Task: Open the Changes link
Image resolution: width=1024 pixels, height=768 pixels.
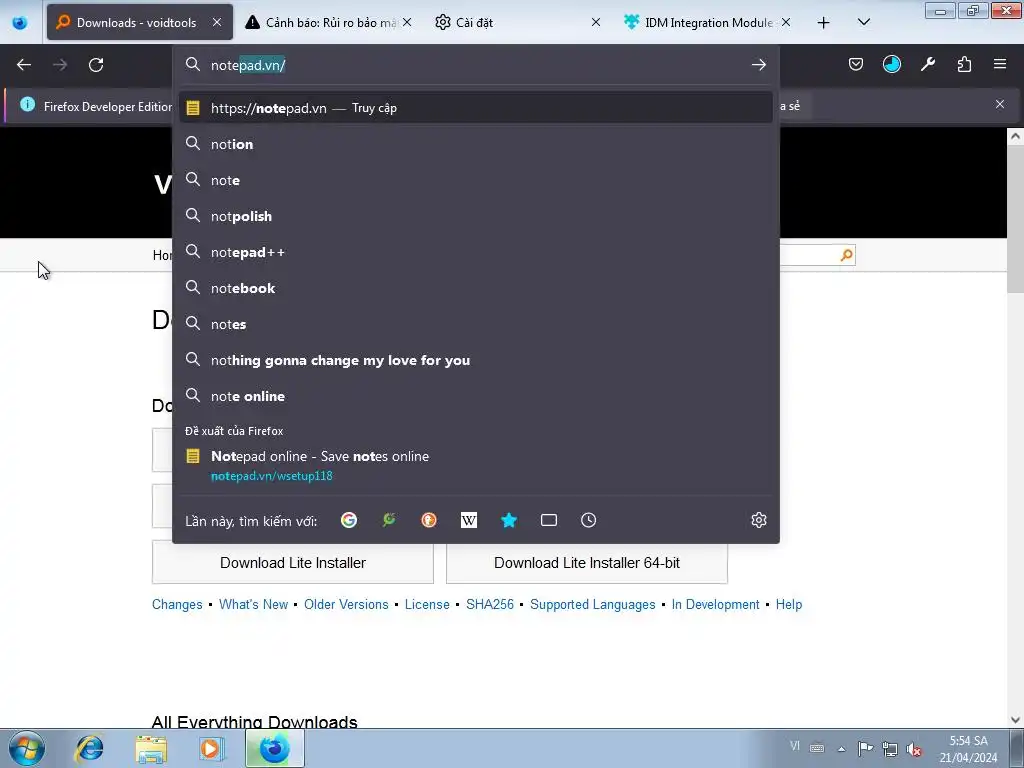Action: click(177, 604)
